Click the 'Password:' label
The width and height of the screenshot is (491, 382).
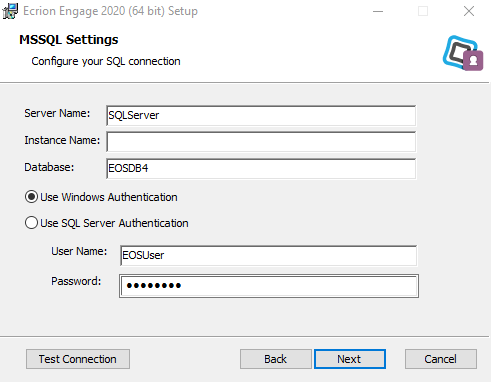pyautogui.click(x=76, y=281)
